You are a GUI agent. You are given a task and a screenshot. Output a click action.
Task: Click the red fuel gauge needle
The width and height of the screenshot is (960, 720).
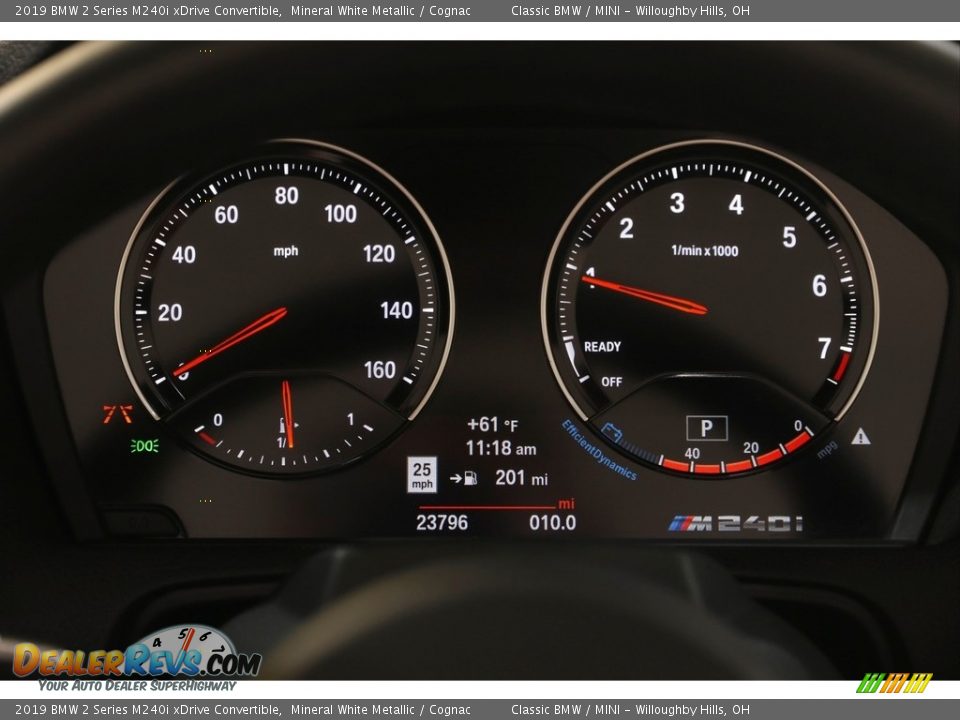pyautogui.click(x=287, y=414)
